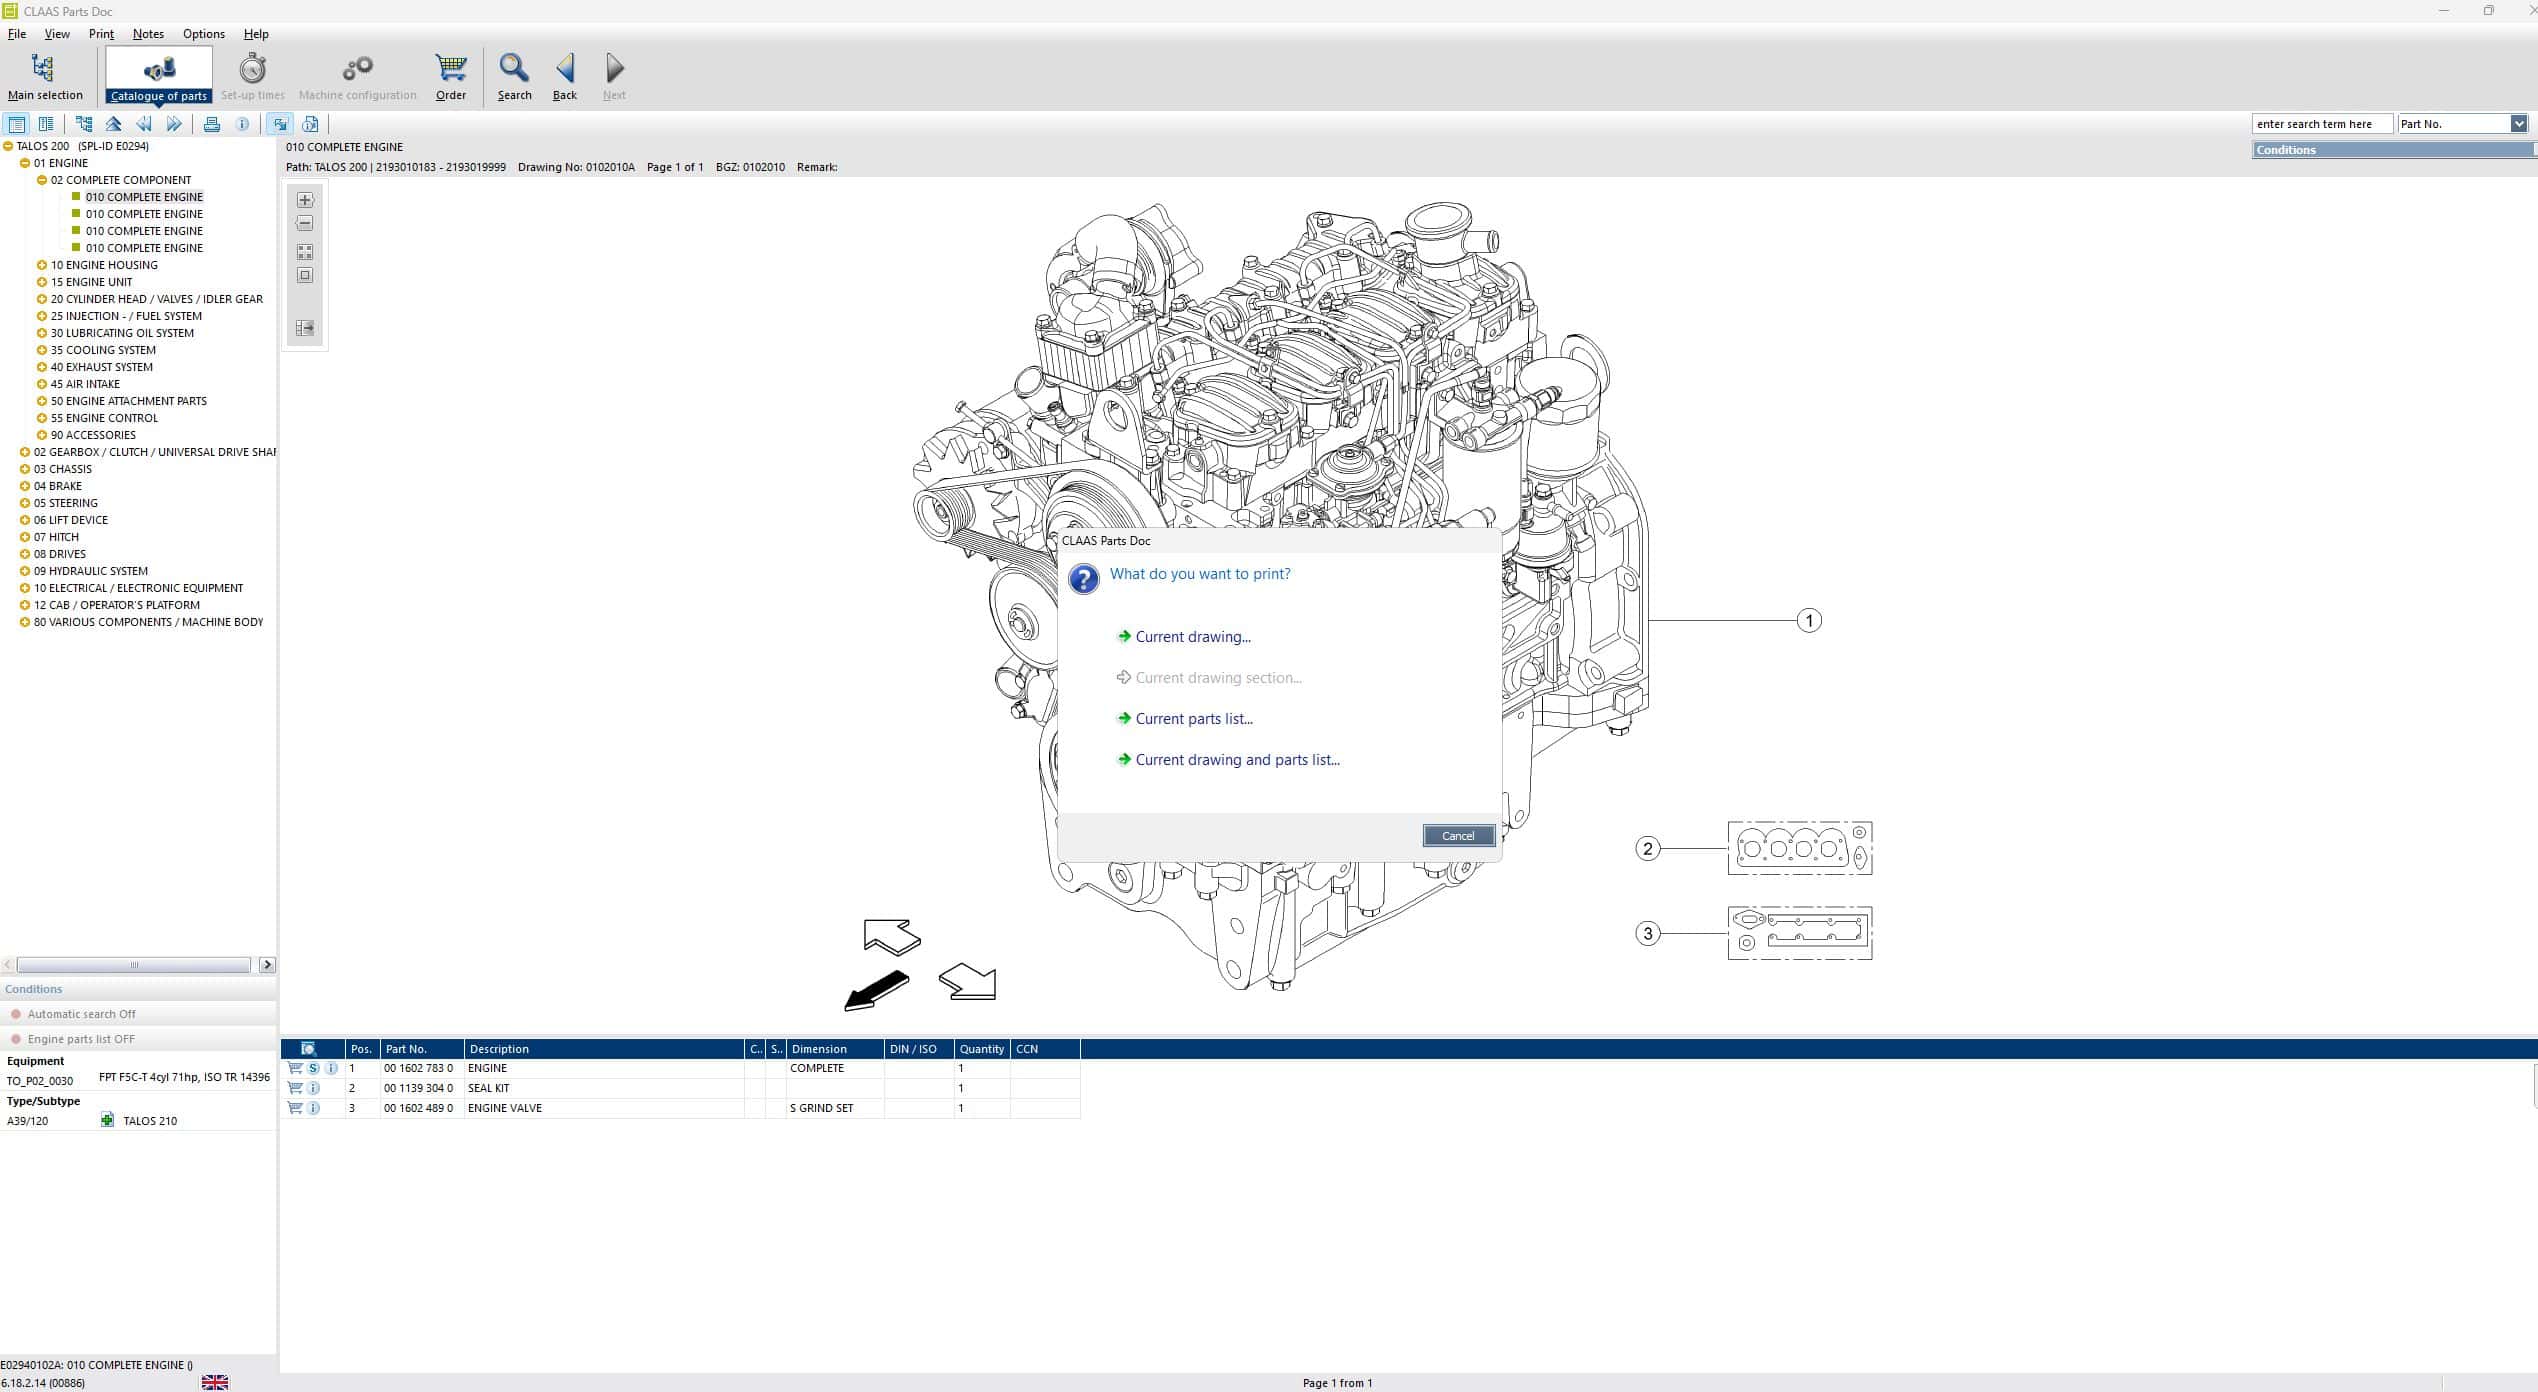The image size is (2538, 1392).
Task: Cancel the print dialog
Action: (1458, 836)
